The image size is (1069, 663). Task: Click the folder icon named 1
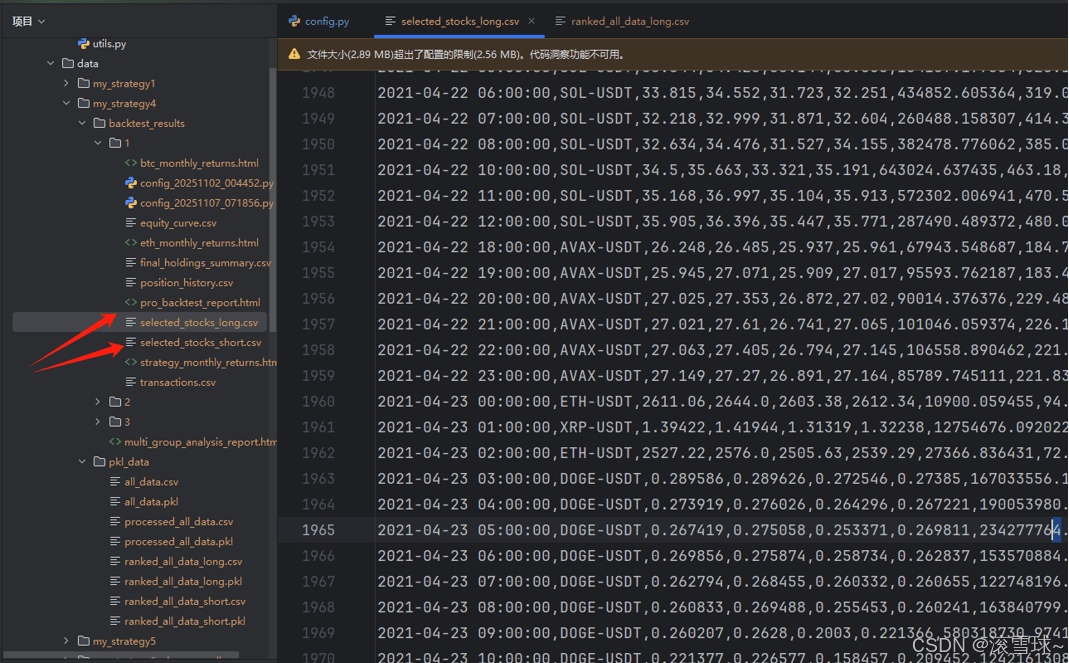(115, 143)
